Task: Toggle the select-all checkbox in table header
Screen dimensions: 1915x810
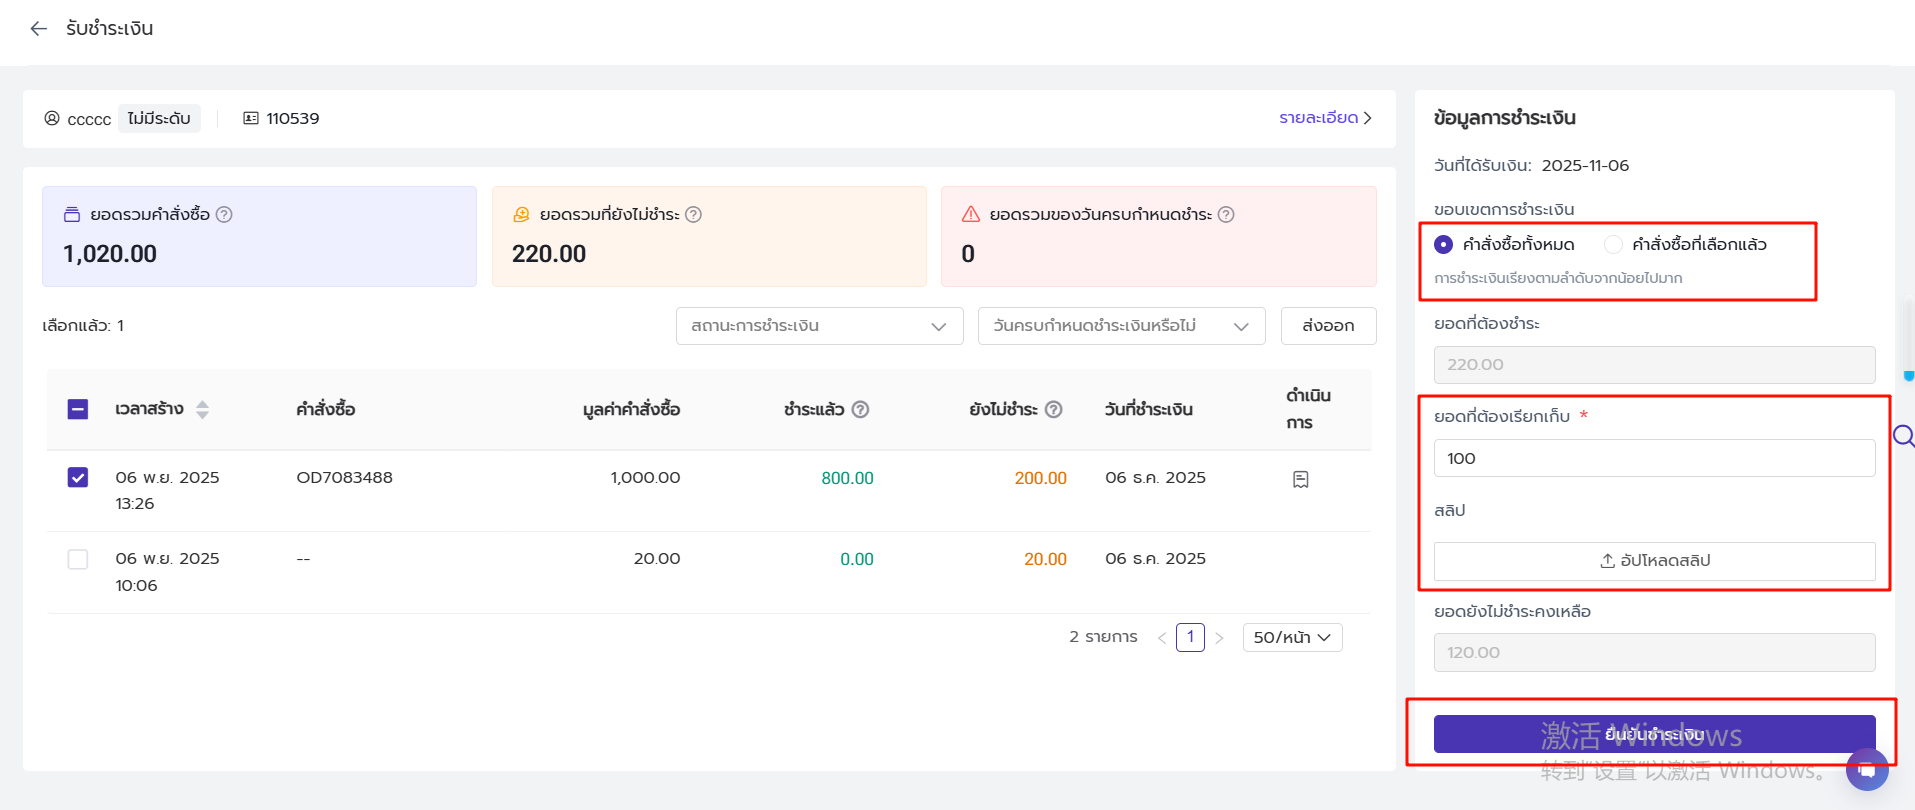Action: [78, 410]
